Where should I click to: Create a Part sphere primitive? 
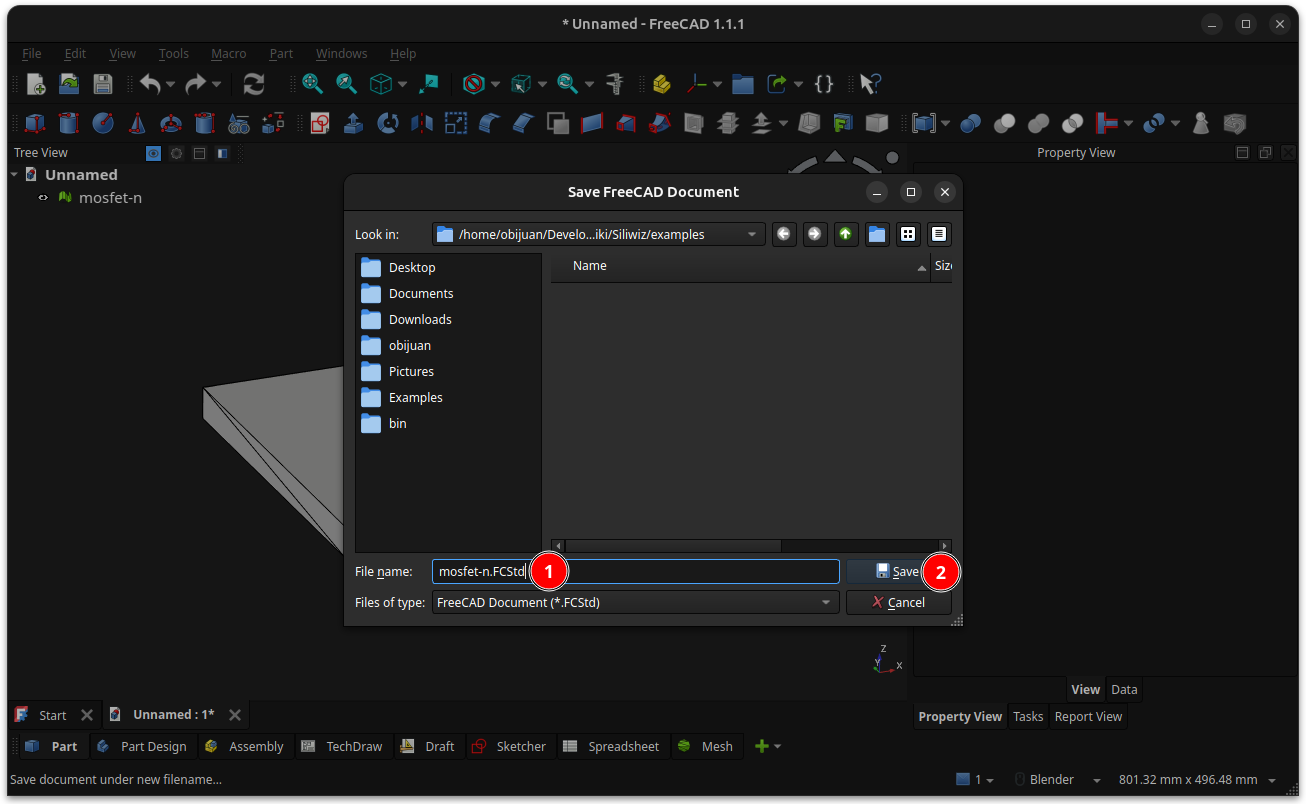[103, 123]
